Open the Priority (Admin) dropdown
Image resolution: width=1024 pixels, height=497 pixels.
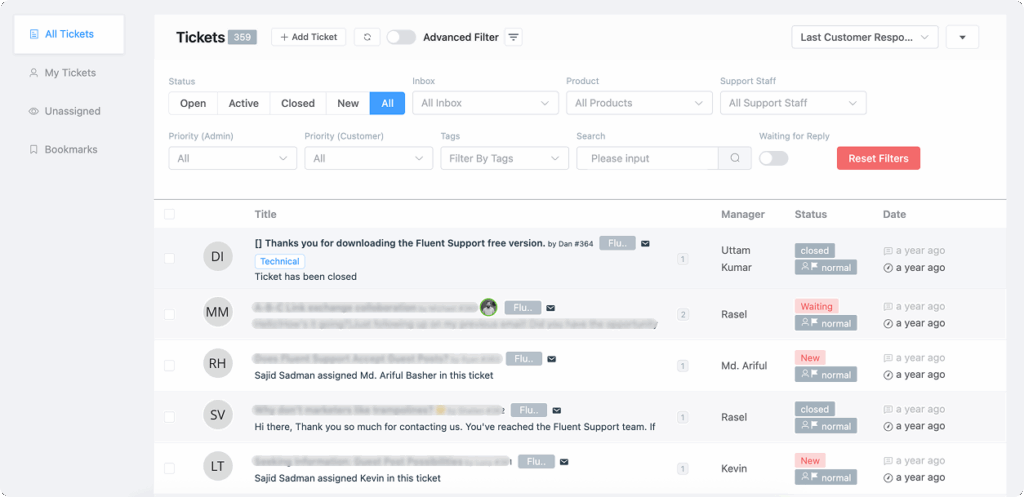[x=232, y=158]
